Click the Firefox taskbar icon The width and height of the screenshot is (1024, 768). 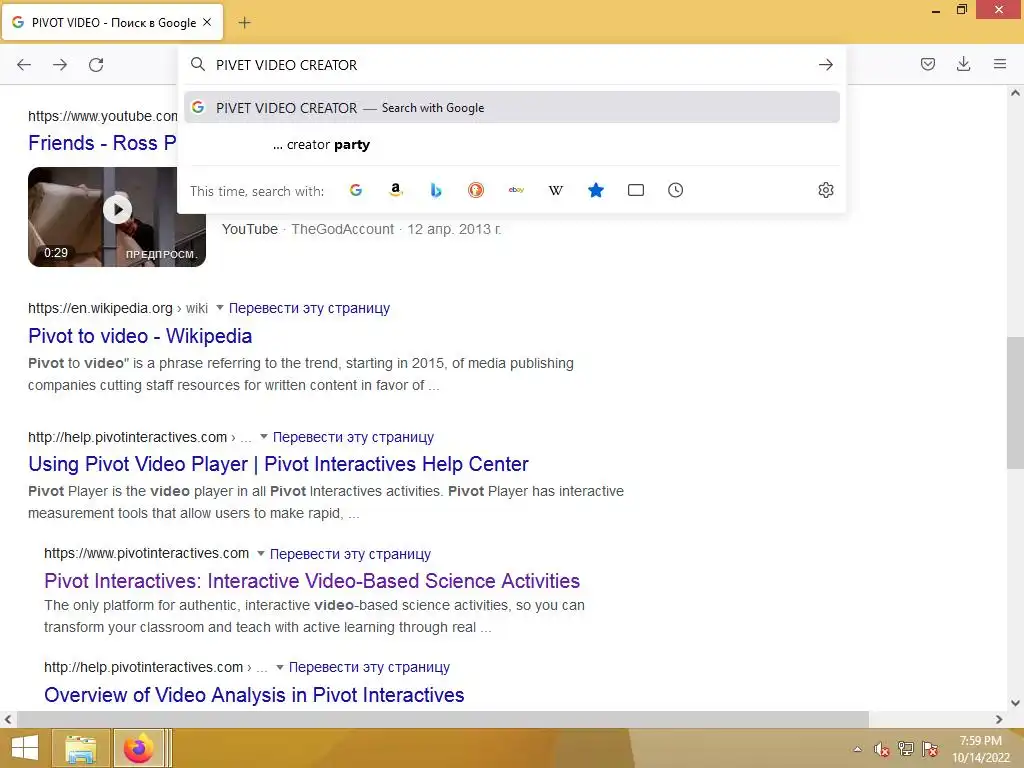pyautogui.click(x=138, y=748)
